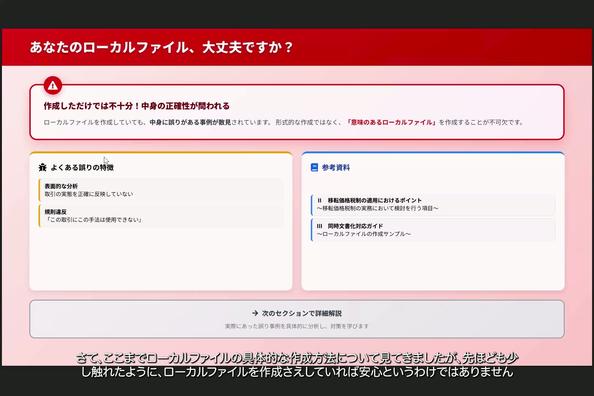This screenshot has height=396, width=594.
Task: Select the 規則違反 item
Action: pyautogui.click(x=161, y=216)
